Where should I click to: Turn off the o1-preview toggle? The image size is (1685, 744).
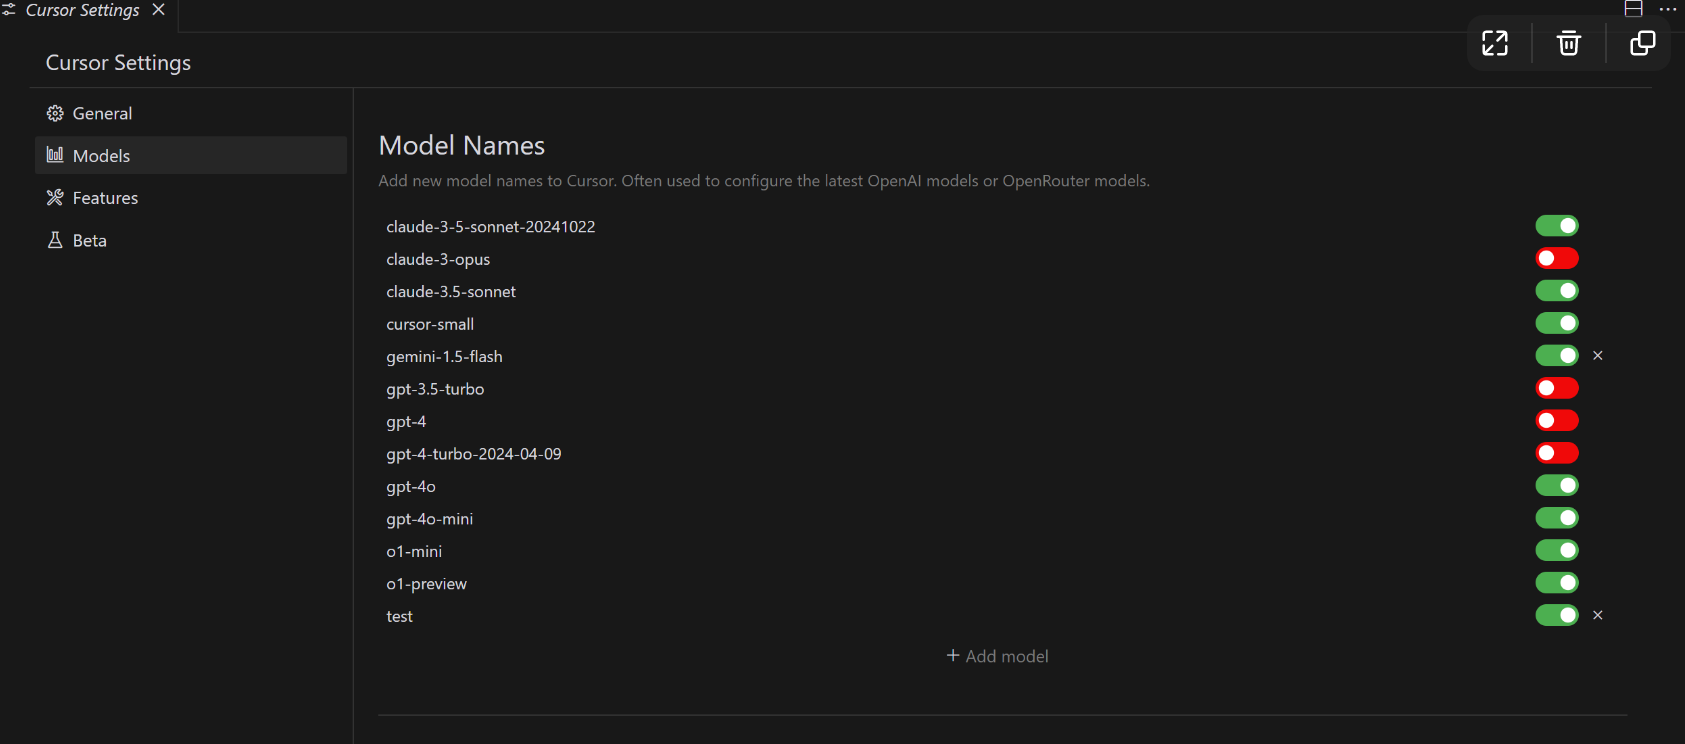pyautogui.click(x=1557, y=583)
